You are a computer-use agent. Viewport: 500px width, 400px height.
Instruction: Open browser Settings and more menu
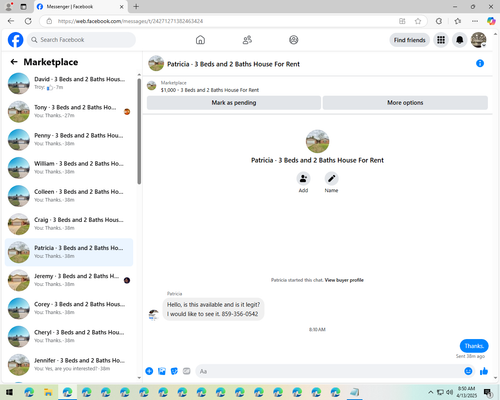coord(475,21)
